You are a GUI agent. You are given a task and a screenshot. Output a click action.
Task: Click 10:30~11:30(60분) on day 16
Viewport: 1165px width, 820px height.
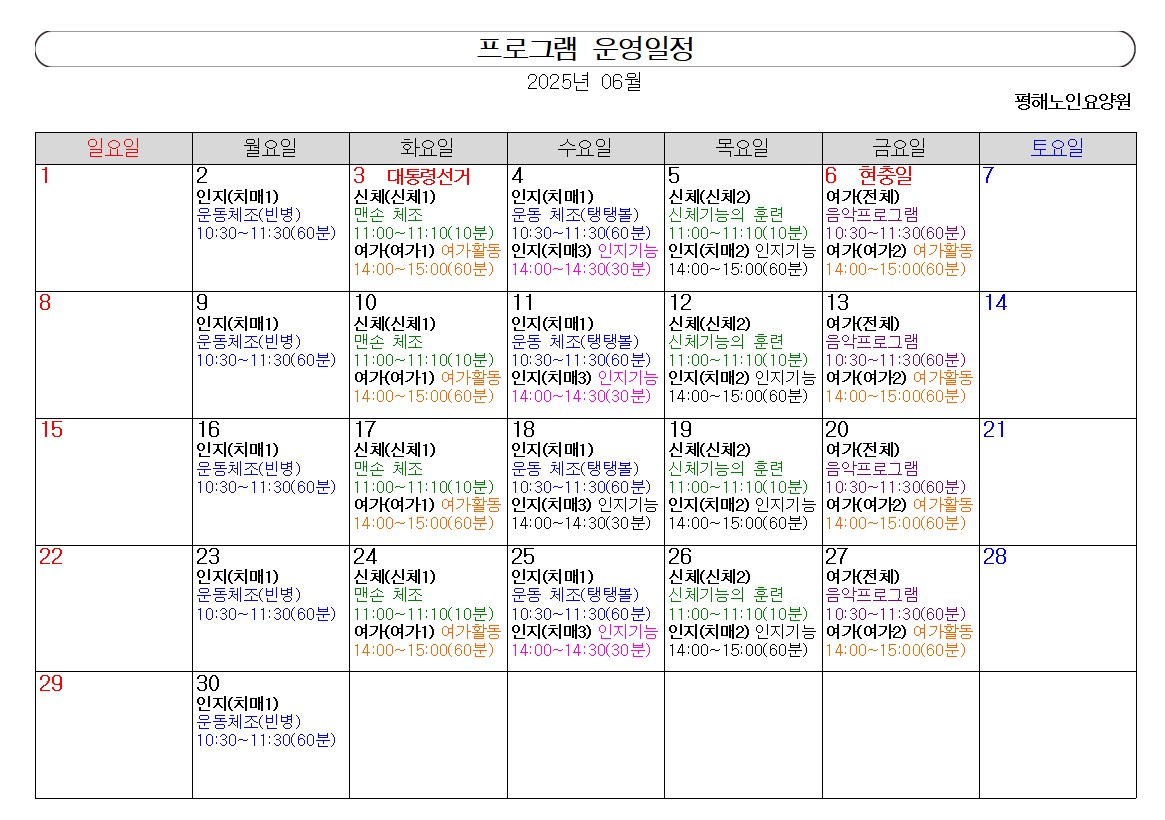click(266, 487)
